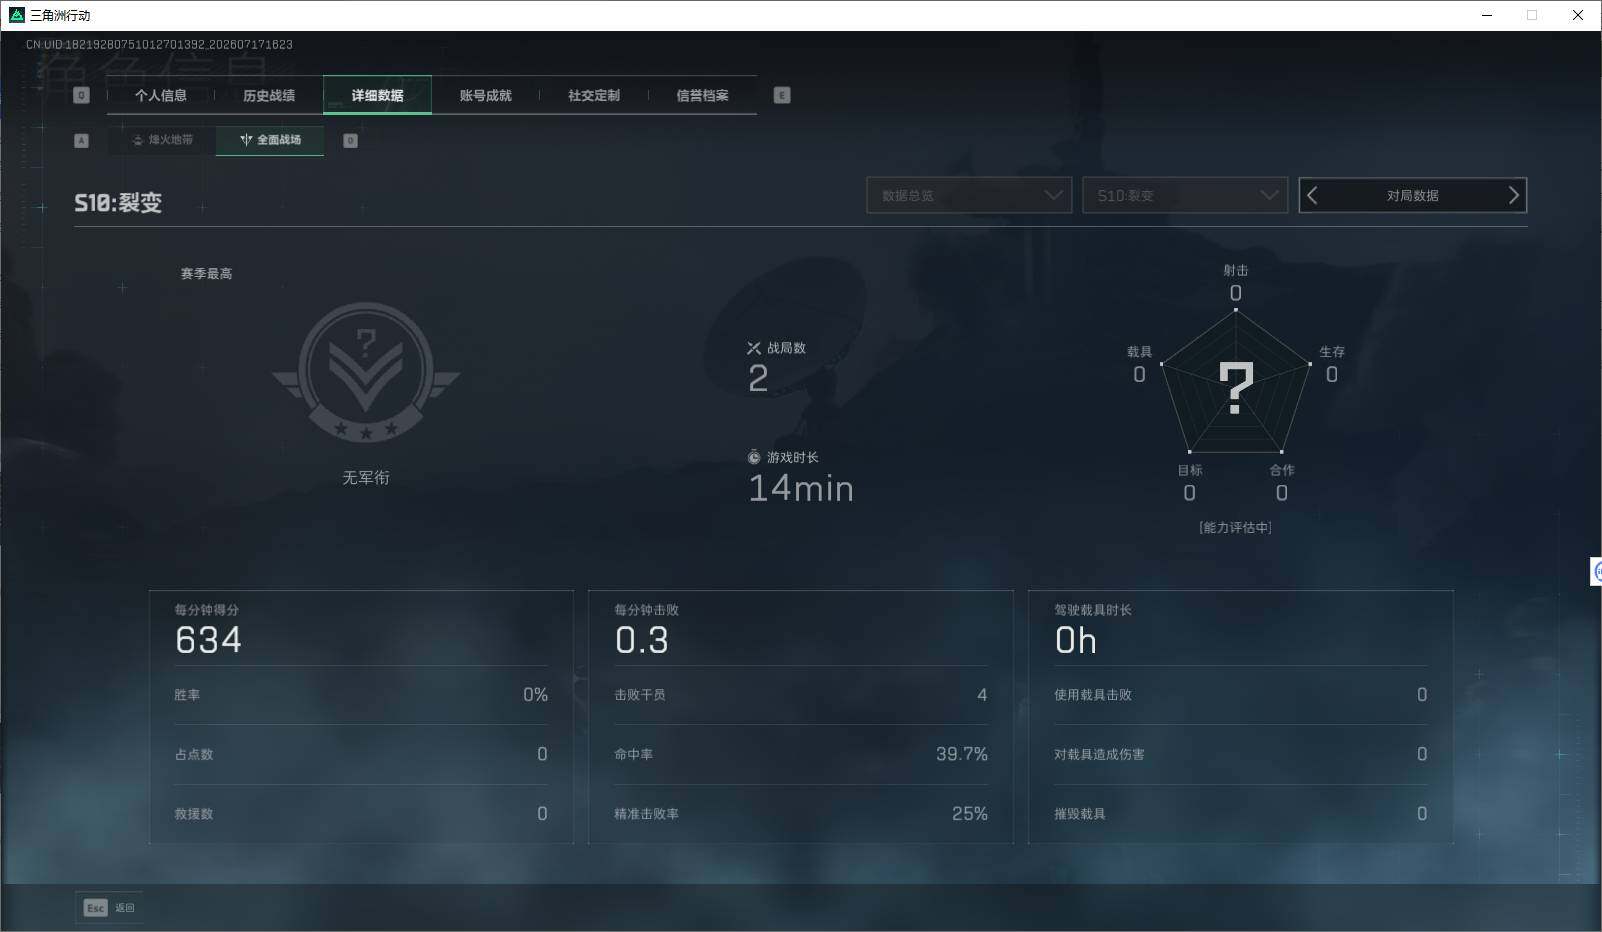Open the 账号成就 tab
Screen dimensions: 1602x932
click(485, 95)
